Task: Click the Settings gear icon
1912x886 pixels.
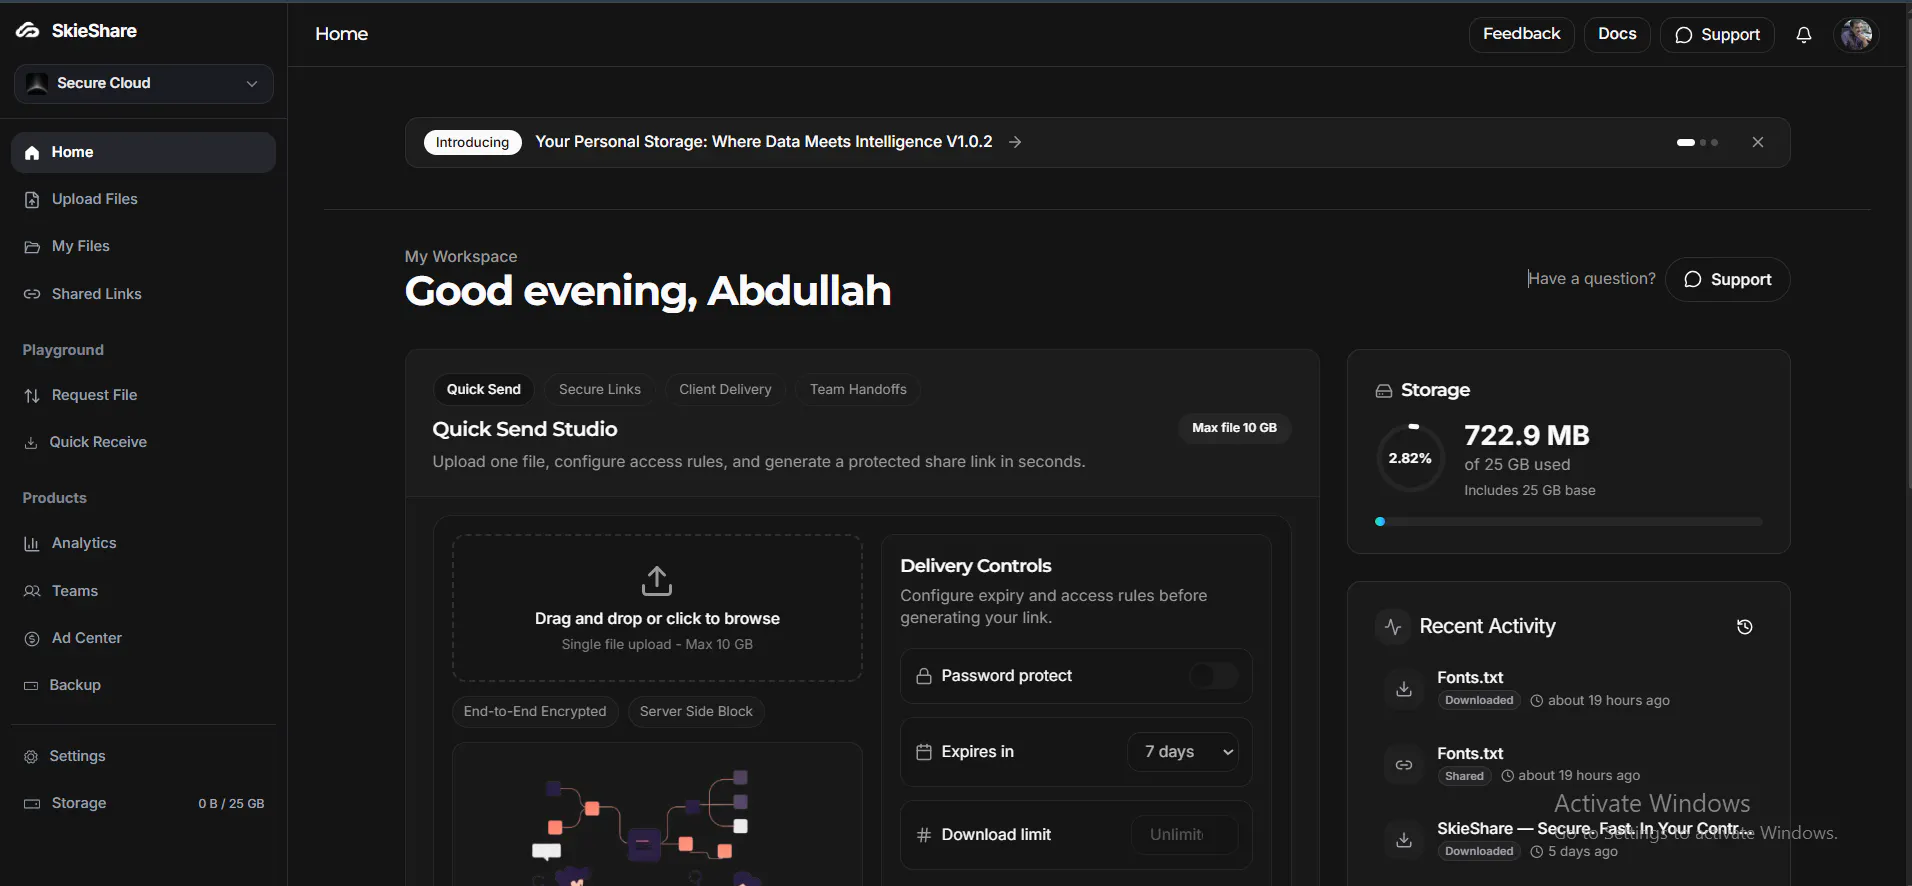Action: click(31, 757)
